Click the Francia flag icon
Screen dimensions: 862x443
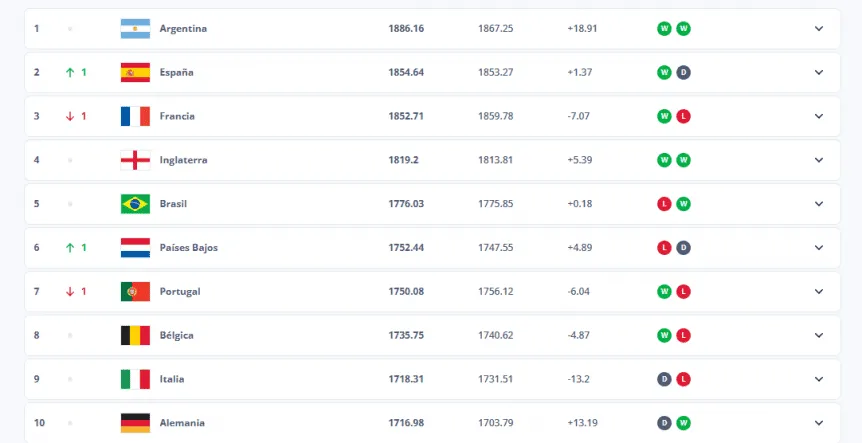coord(134,116)
